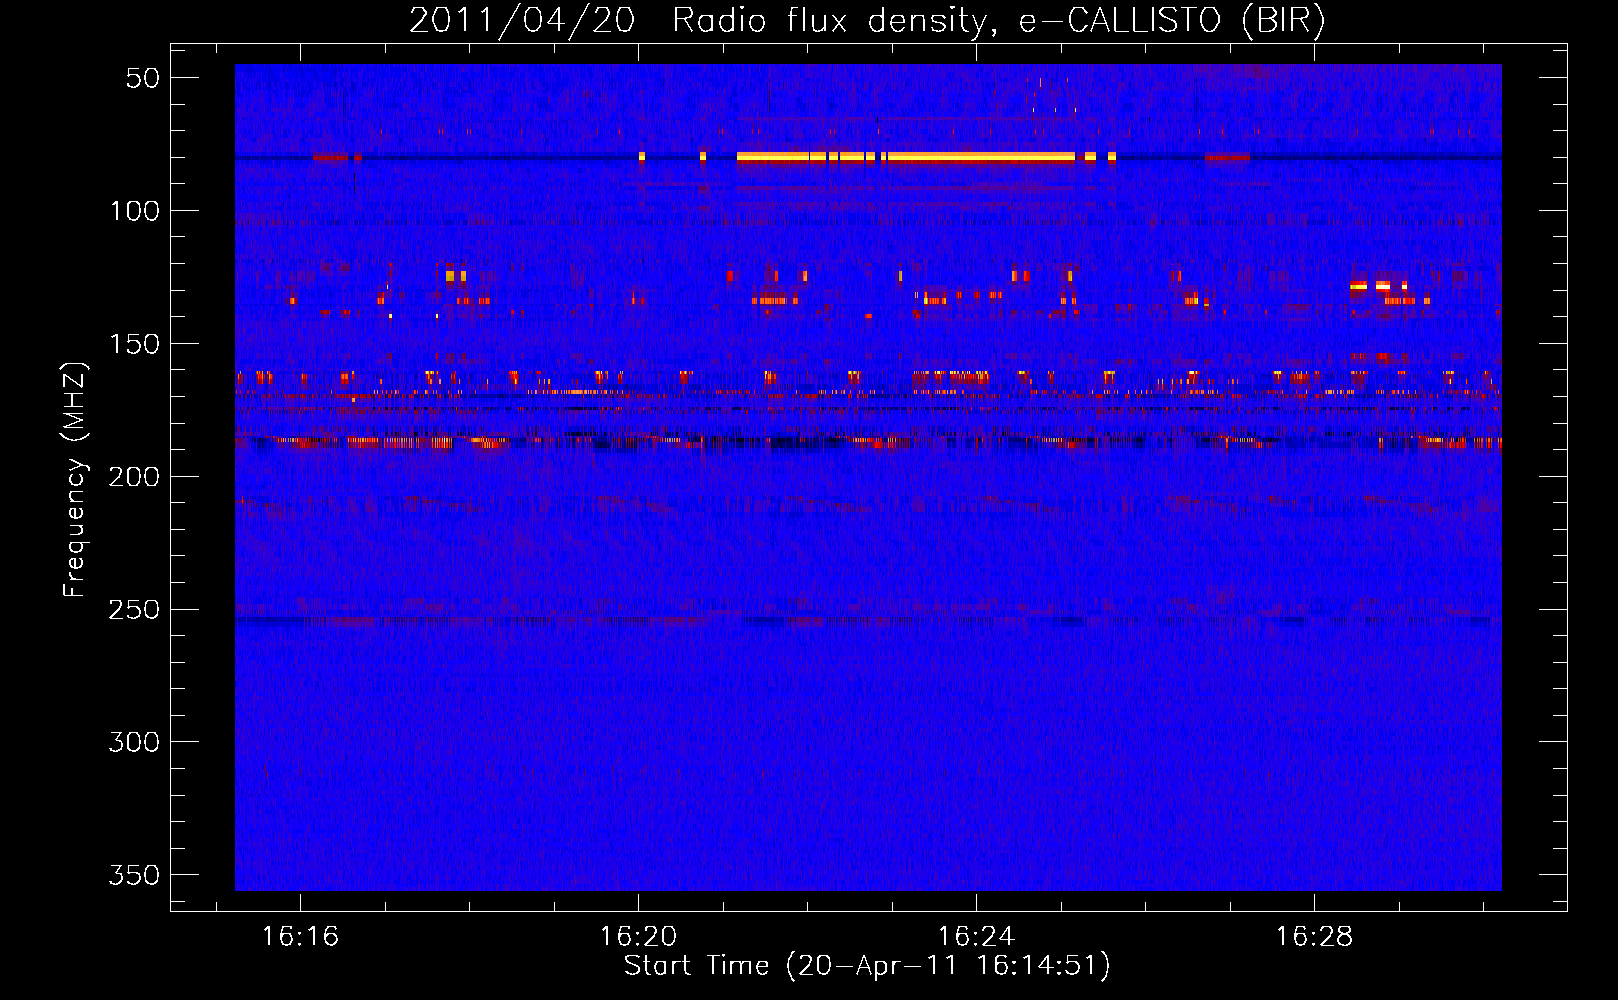Click the plot title "2011/04/20 Radio flux density, e-CALLISTO (BIR)"
This screenshot has height=1000, width=1618.
click(867, 21)
